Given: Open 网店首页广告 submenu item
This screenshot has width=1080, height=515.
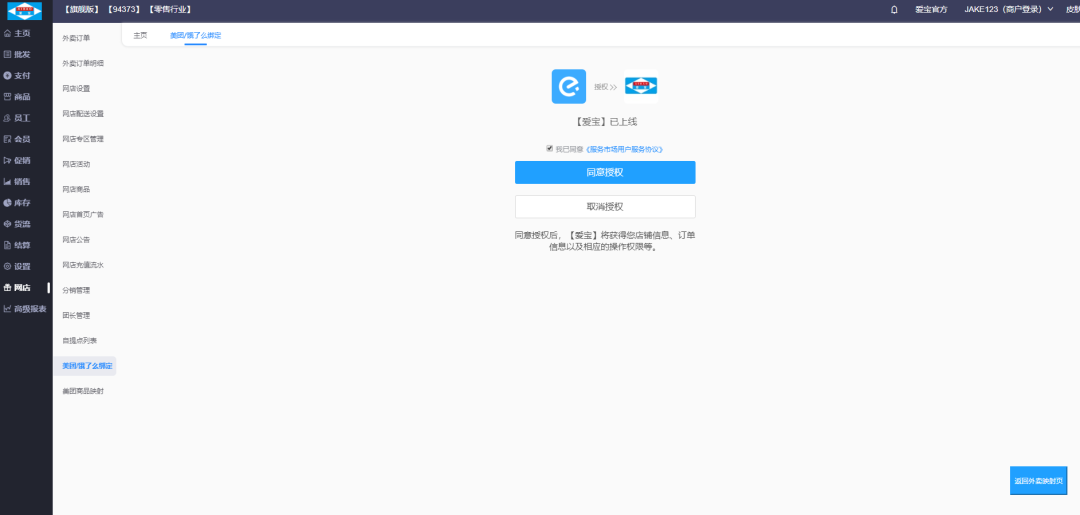Looking at the screenshot, I should click(83, 215).
